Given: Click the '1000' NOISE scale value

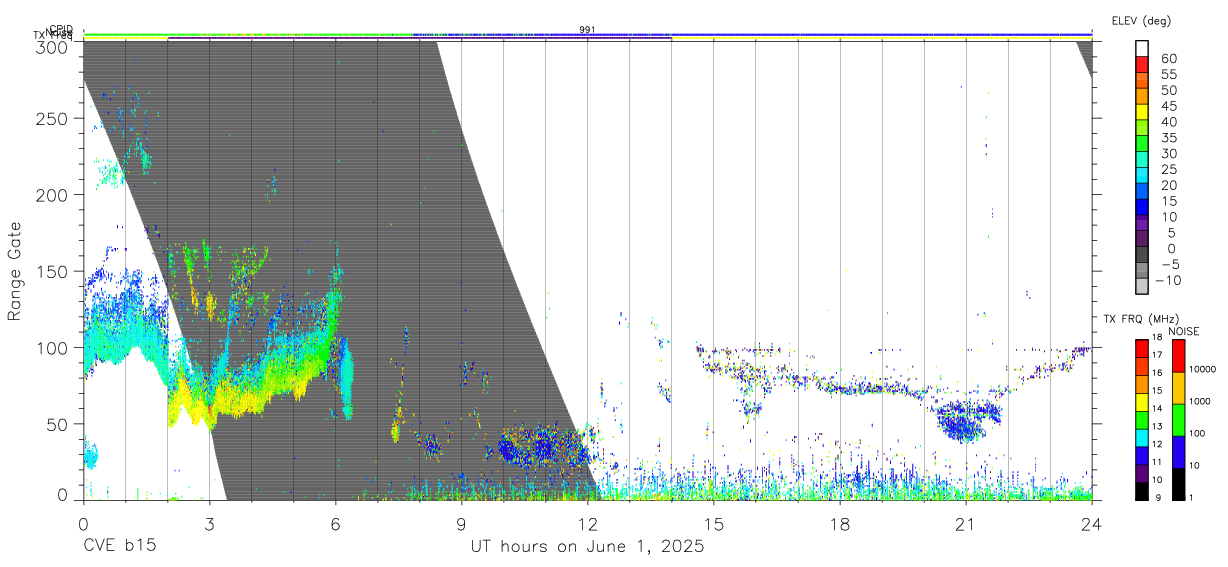Looking at the screenshot, I should pos(1201,401).
